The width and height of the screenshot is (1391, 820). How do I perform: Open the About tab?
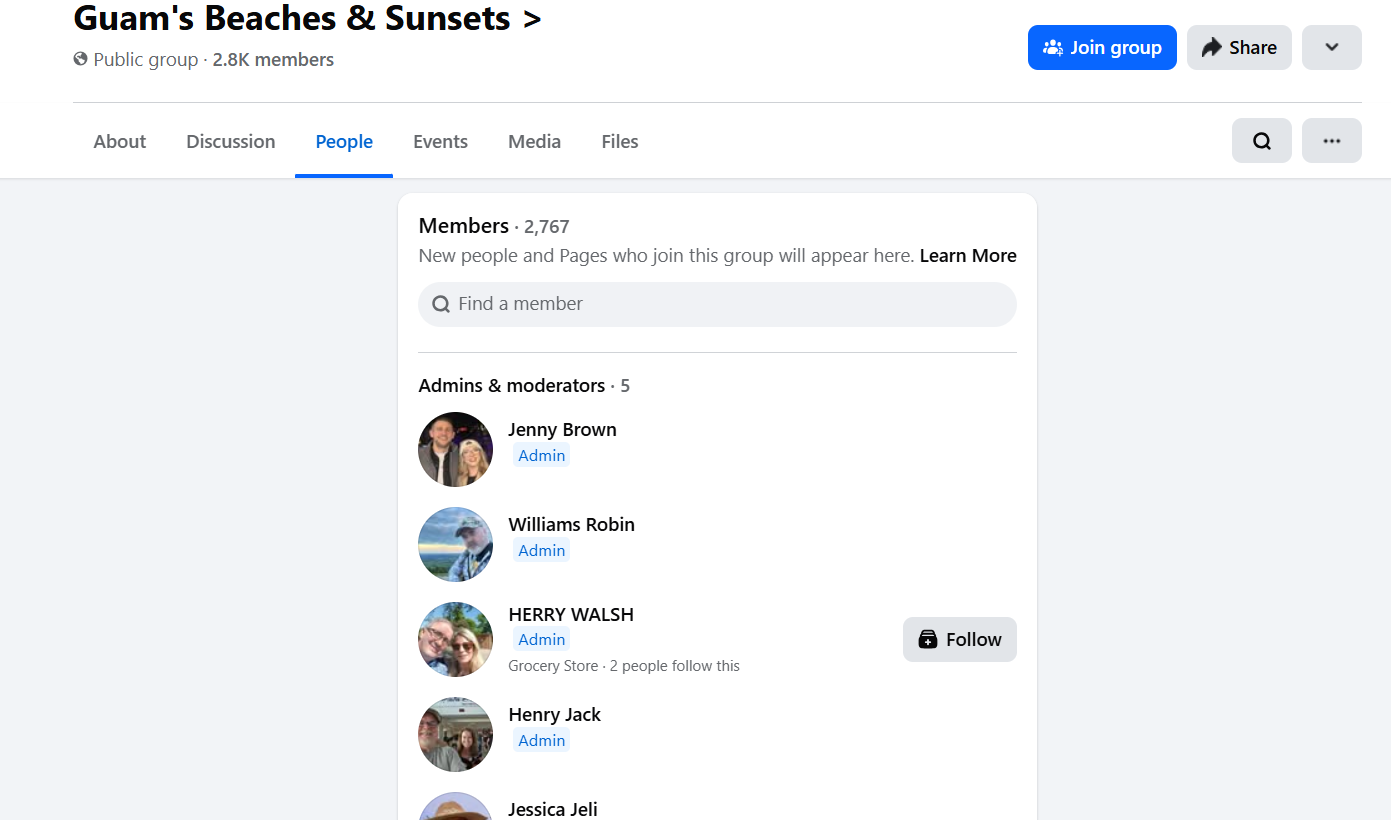(120, 141)
